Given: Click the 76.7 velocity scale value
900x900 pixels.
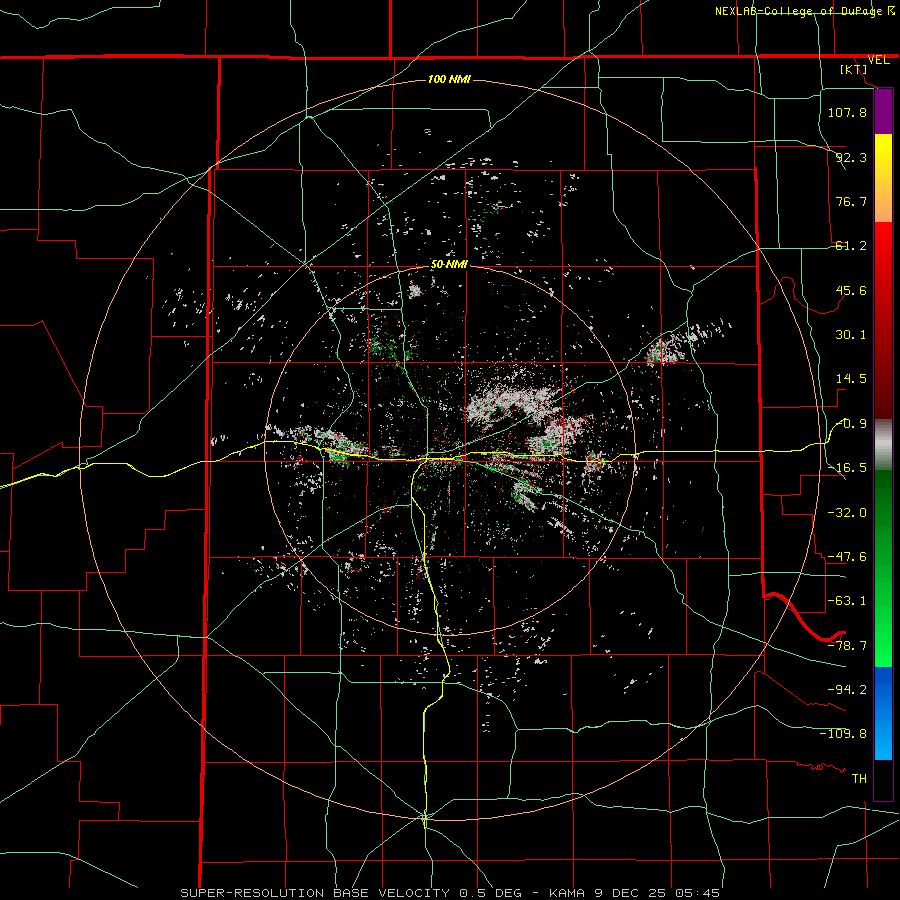Looking at the screenshot, I should tap(851, 201).
